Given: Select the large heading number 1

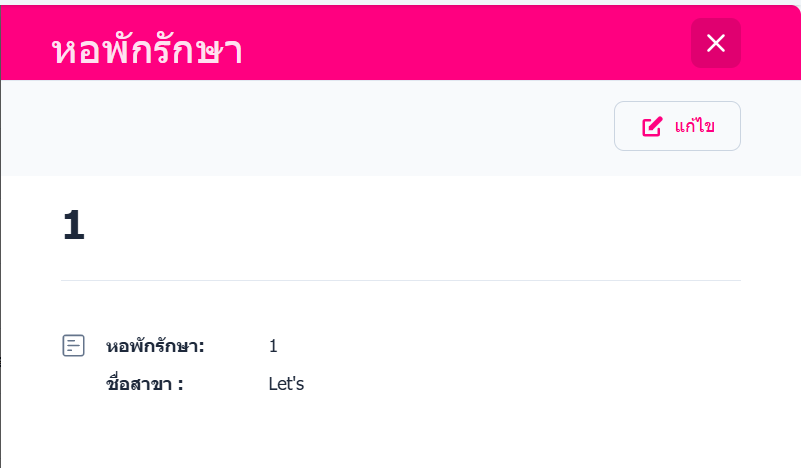Looking at the screenshot, I should tap(73, 225).
